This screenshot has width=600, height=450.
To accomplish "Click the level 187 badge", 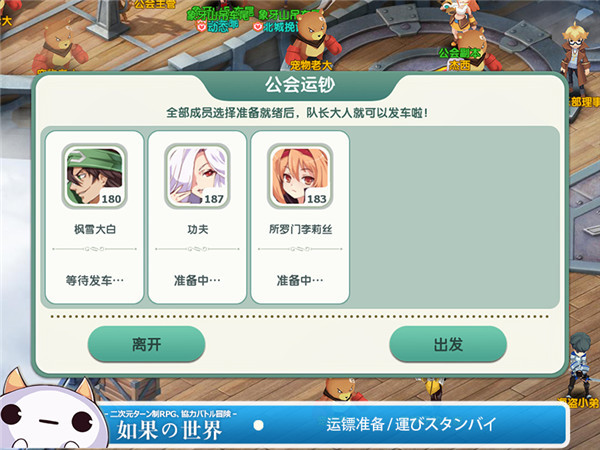I will pos(214,199).
